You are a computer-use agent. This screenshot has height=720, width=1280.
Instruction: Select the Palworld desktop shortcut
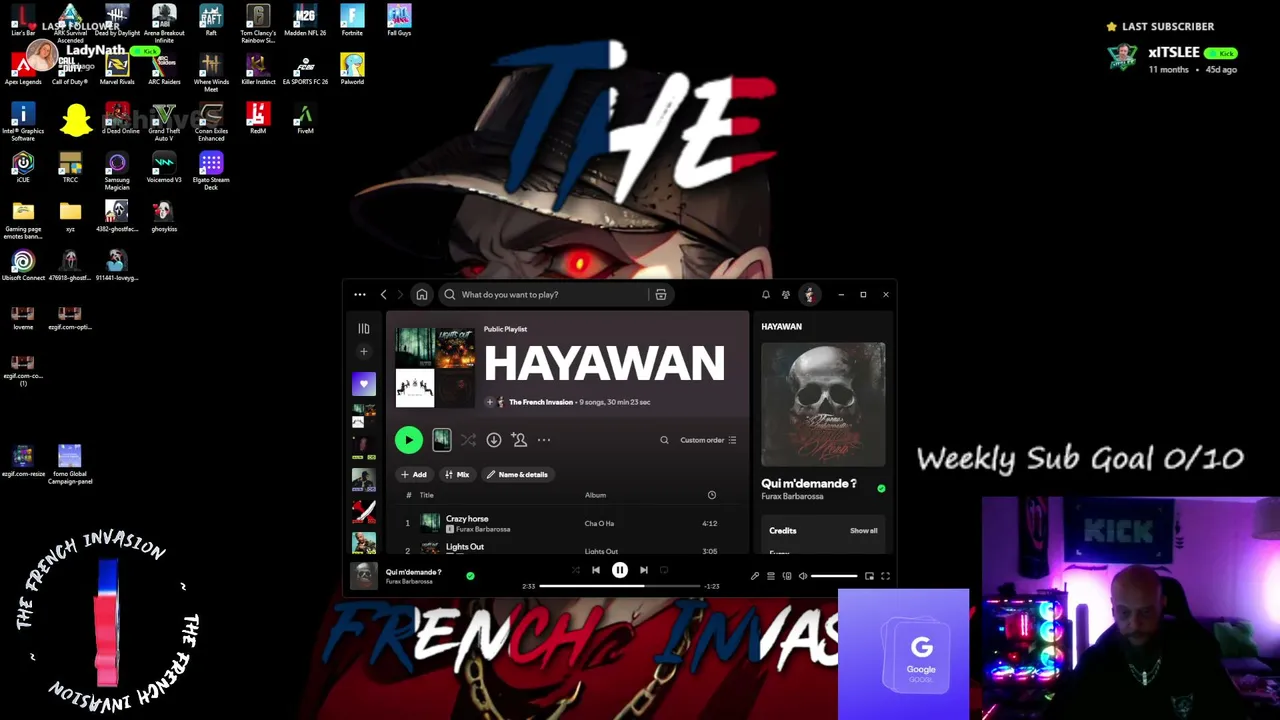tap(352, 70)
